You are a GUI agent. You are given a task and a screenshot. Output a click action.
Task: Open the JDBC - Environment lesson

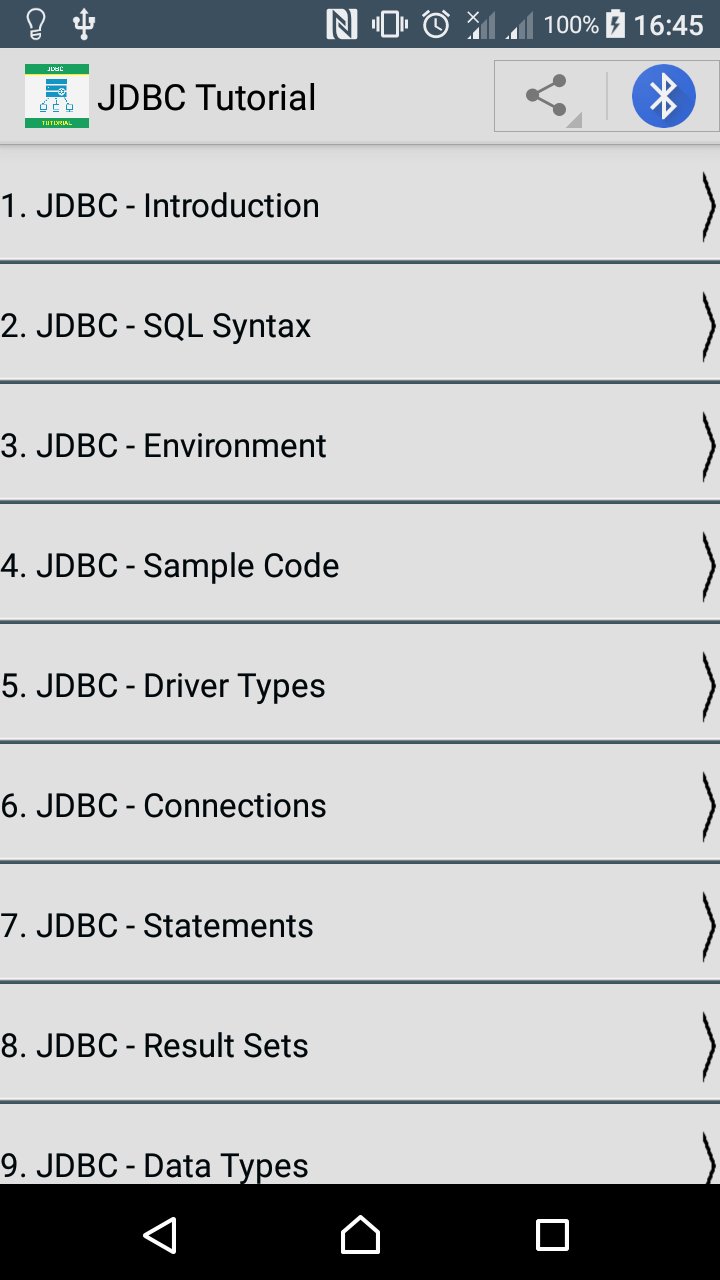tap(360, 445)
